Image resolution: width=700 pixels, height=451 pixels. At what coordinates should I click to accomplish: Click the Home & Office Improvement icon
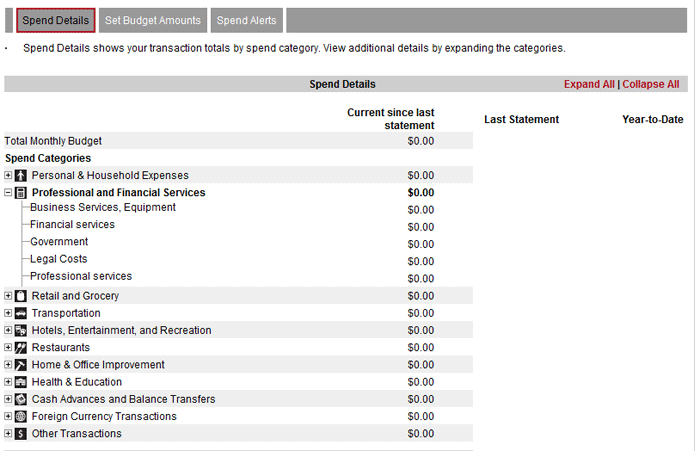21,365
